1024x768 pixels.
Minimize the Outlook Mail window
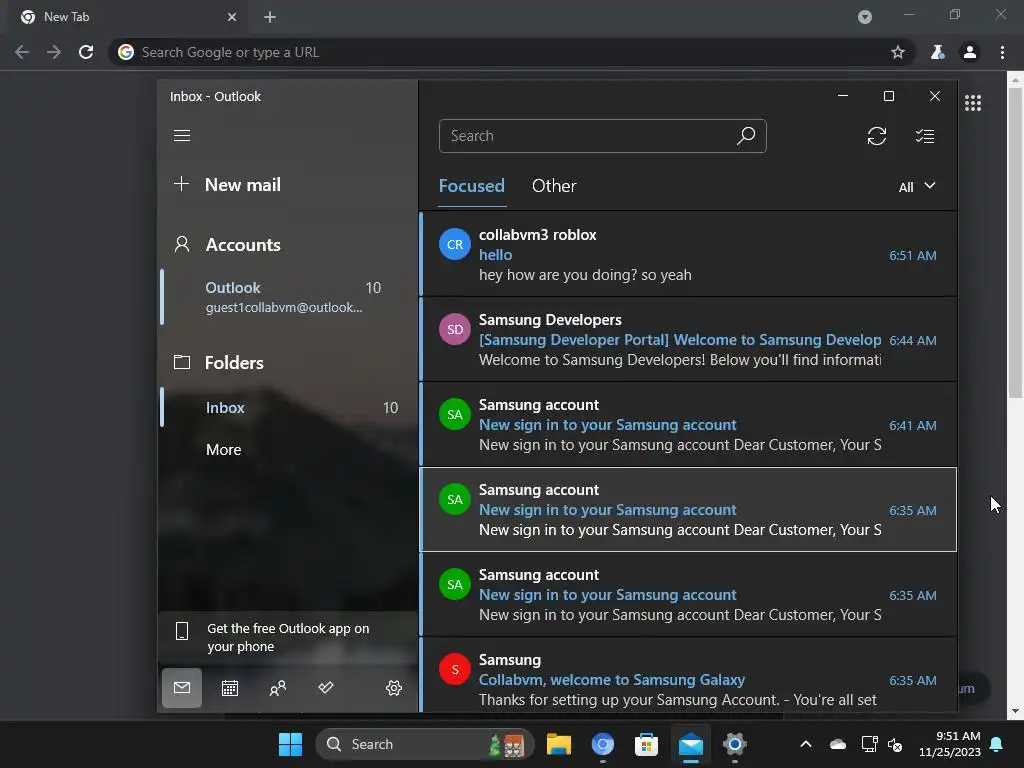pyautogui.click(x=843, y=96)
